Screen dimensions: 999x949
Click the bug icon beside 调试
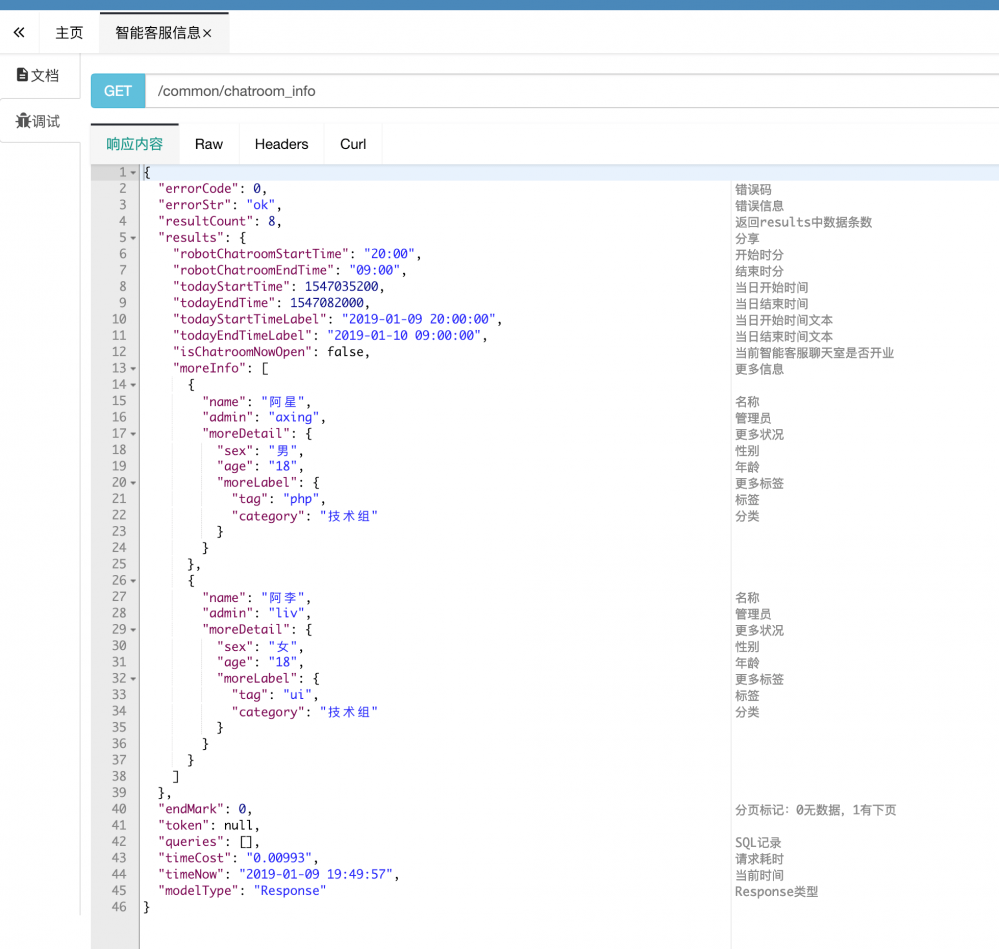pyautogui.click(x=24, y=121)
